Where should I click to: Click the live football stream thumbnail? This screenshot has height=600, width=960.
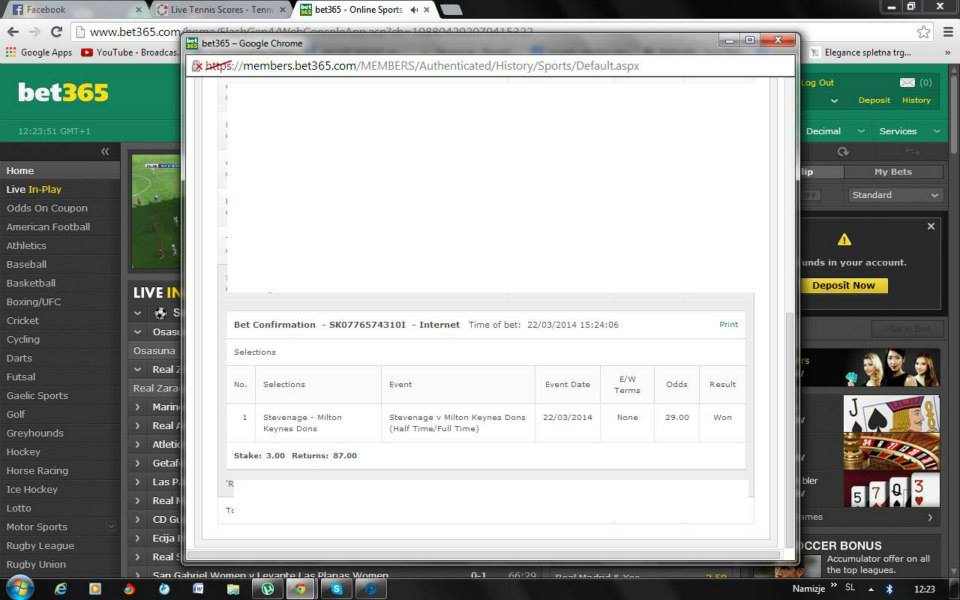click(156, 211)
